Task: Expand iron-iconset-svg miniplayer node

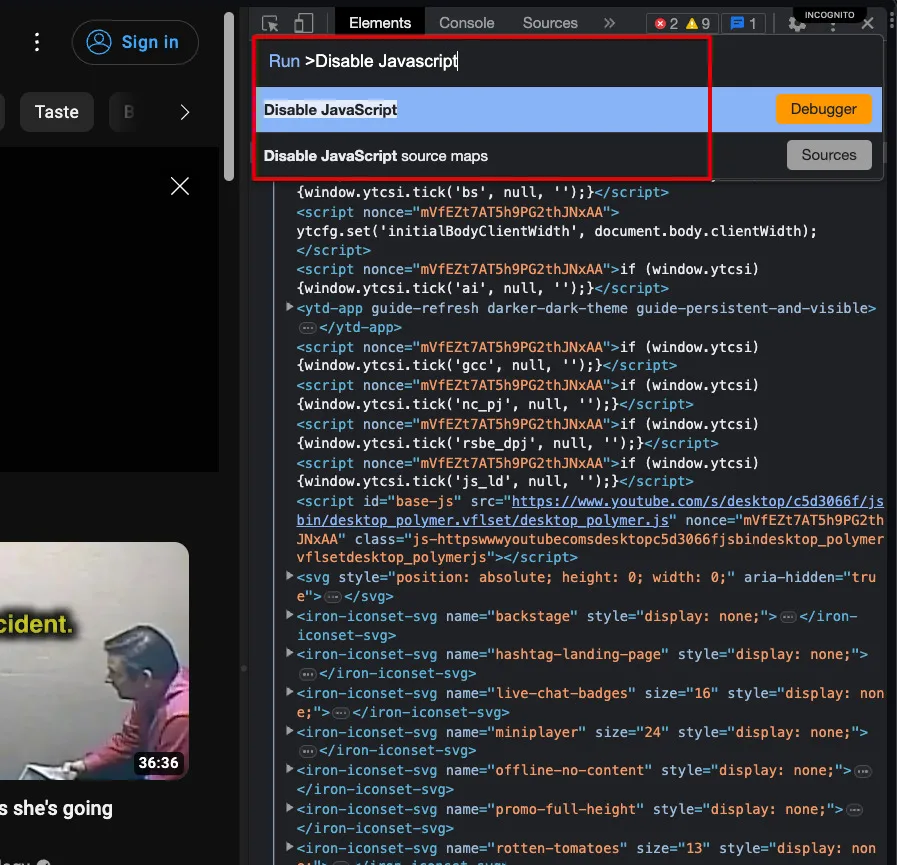Action: coord(289,731)
